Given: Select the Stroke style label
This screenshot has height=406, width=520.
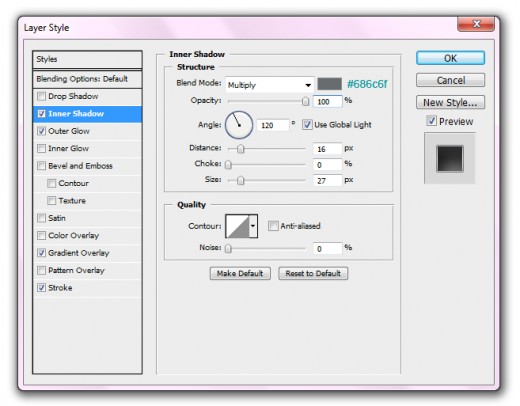Looking at the screenshot, I should (60, 288).
